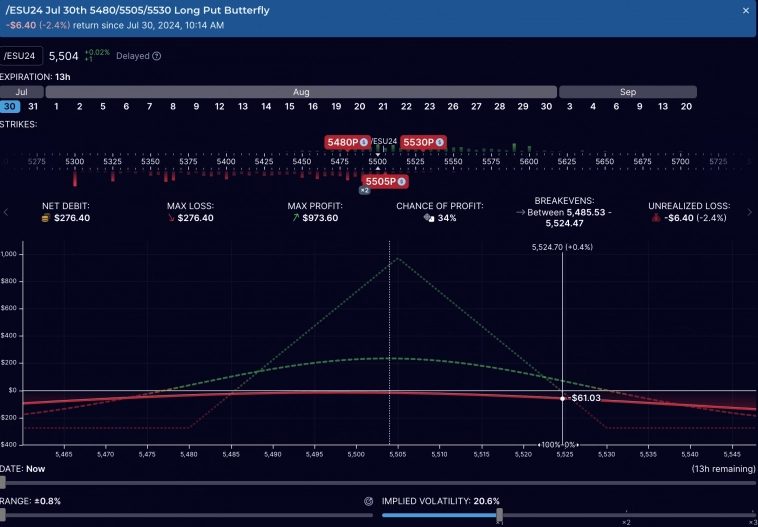Image resolution: width=758 pixels, height=527 pixels.
Task: Click the Aug month header bar
Action: [300, 92]
